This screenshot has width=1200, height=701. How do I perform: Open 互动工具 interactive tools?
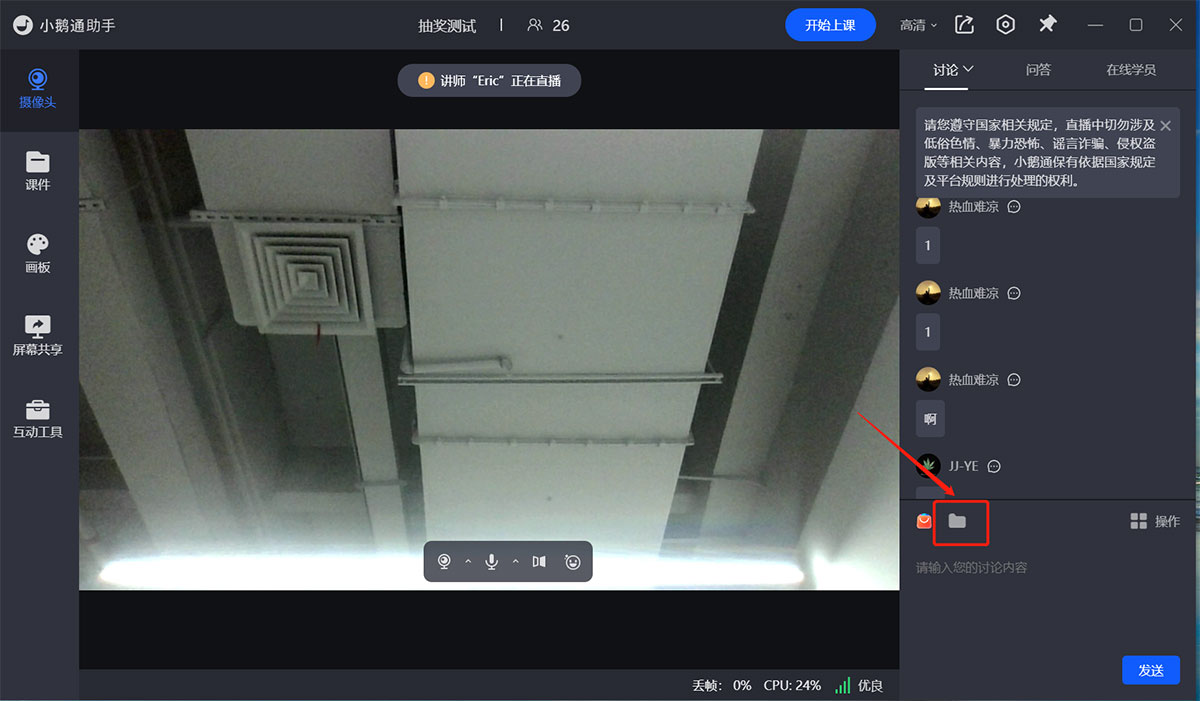tap(38, 418)
